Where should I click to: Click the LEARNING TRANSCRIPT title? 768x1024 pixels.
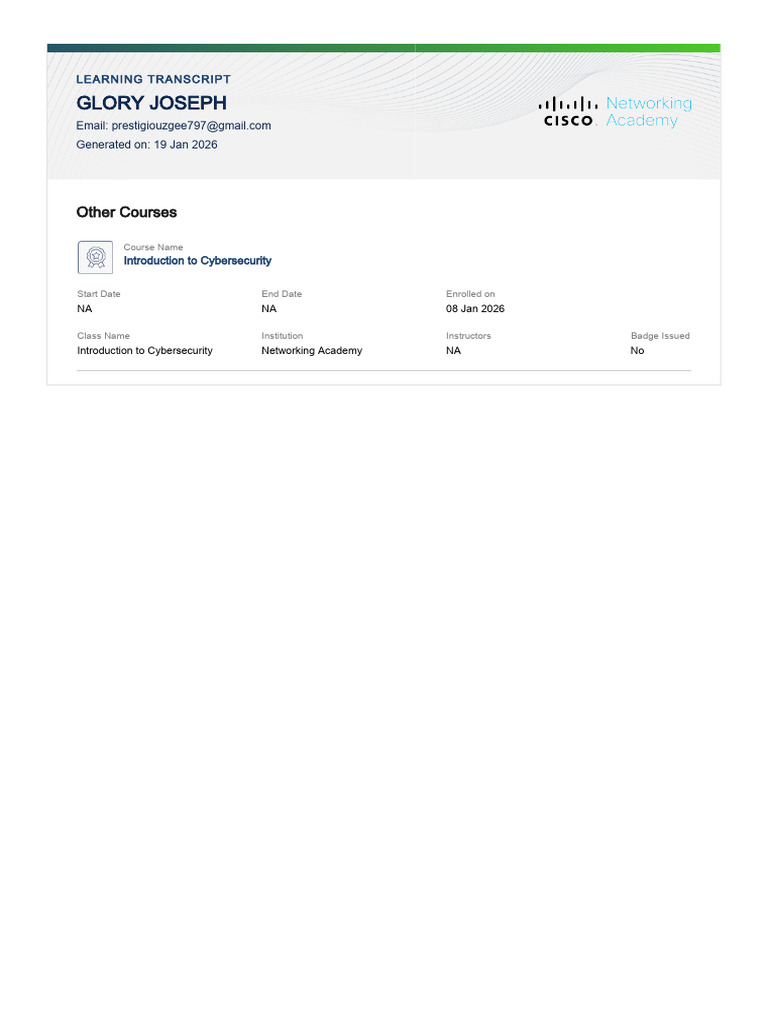(x=153, y=79)
